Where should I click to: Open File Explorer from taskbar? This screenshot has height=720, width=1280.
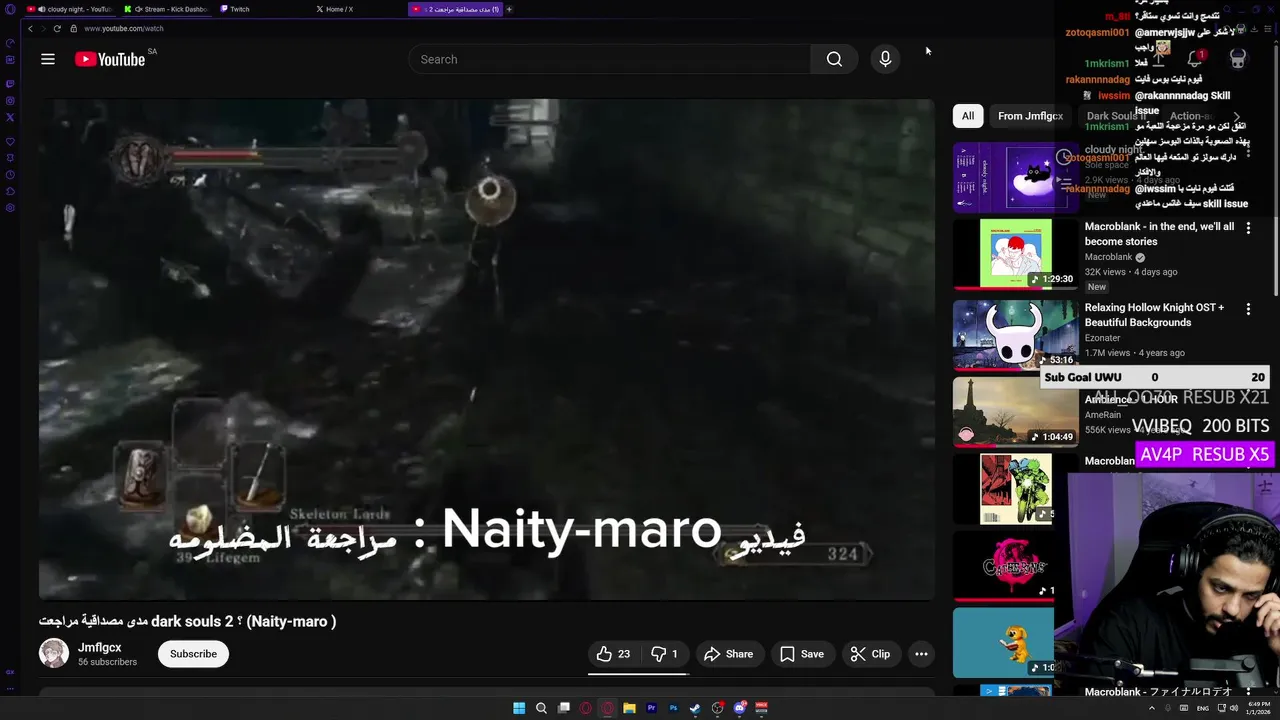point(629,708)
